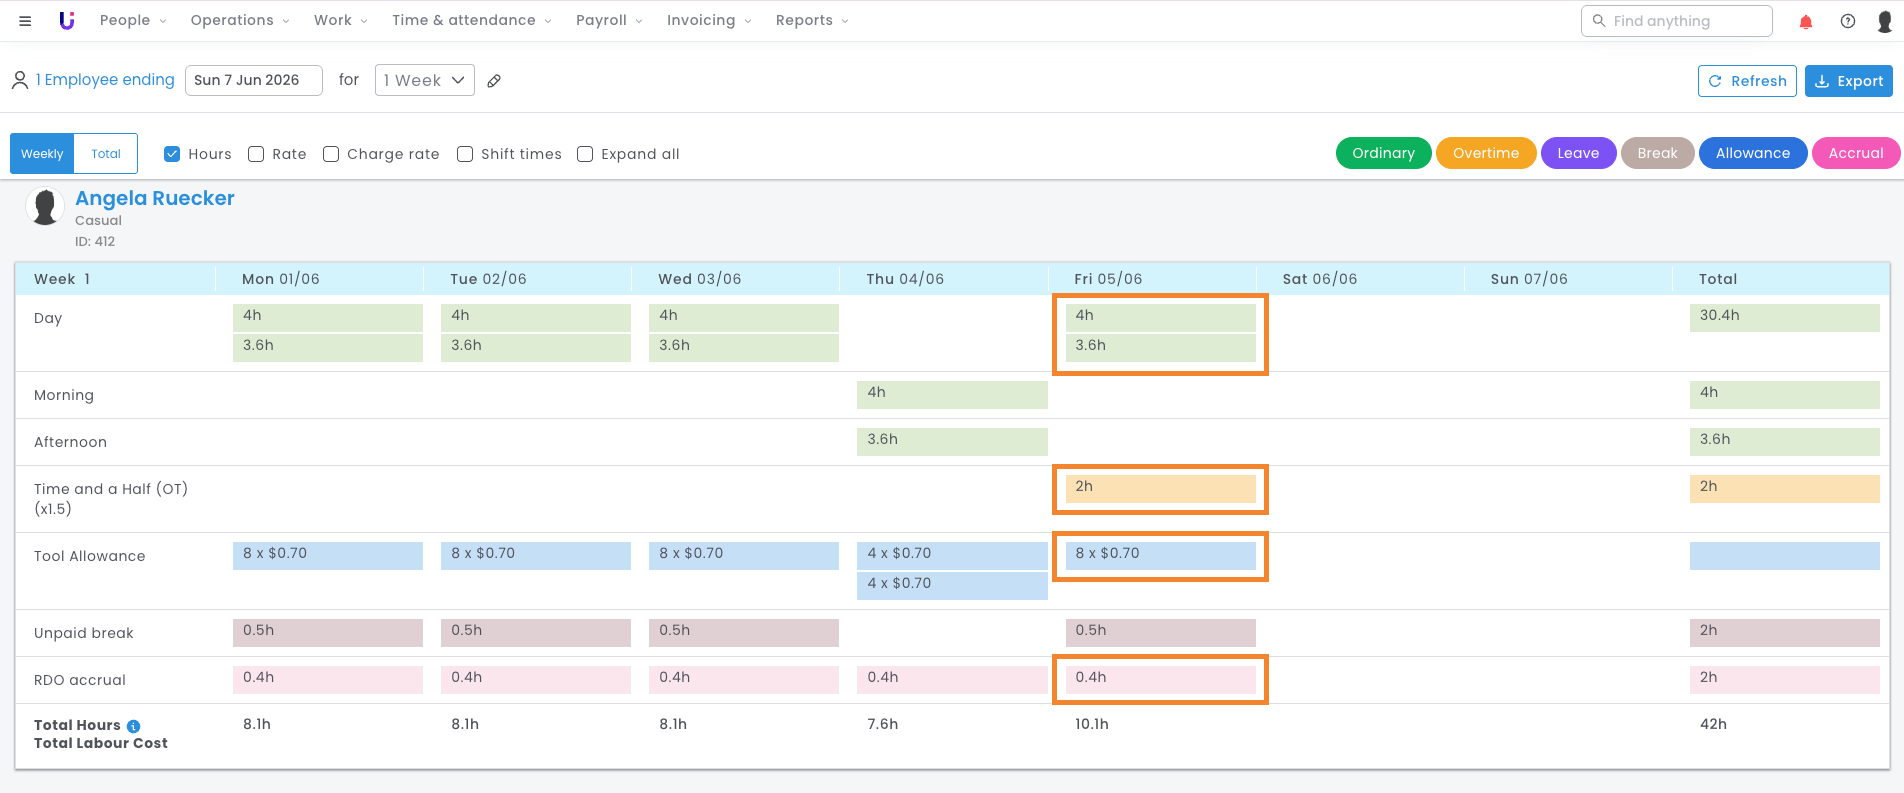Click Angela Ruecker's avatar picture
Viewport: 1904px width, 793px height.
(x=45, y=207)
